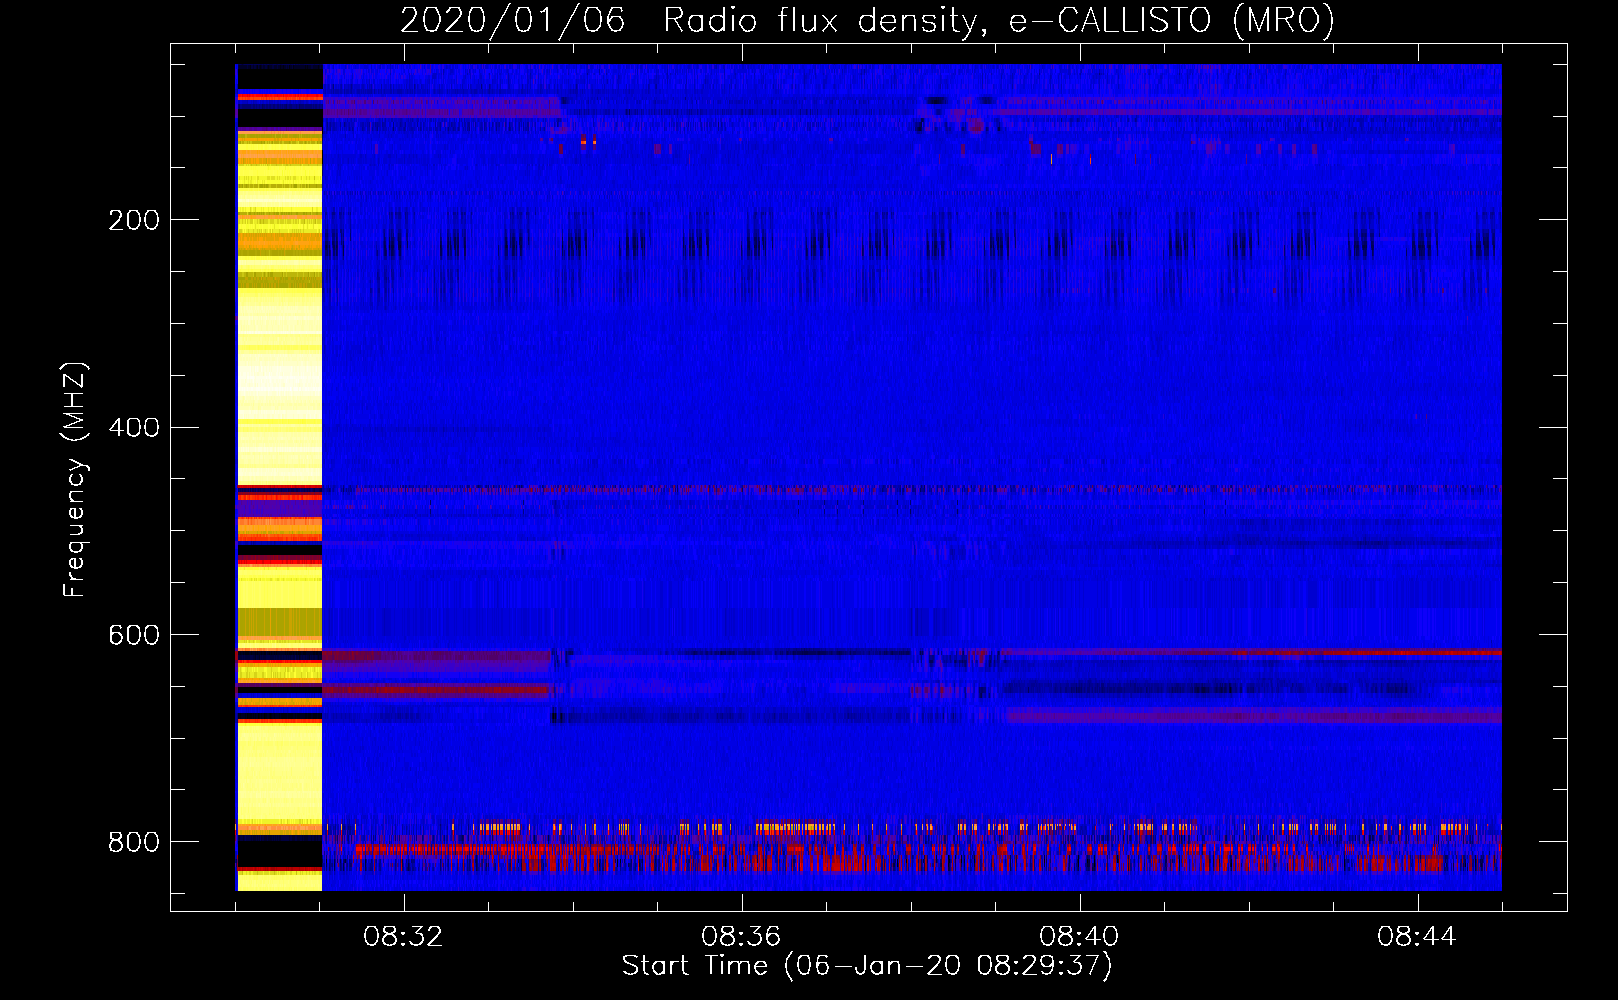Select the 'Start Time (06-Jan-20 08:29:37)' axis label
The width and height of the screenshot is (1618, 1000).
pyautogui.click(x=867, y=966)
